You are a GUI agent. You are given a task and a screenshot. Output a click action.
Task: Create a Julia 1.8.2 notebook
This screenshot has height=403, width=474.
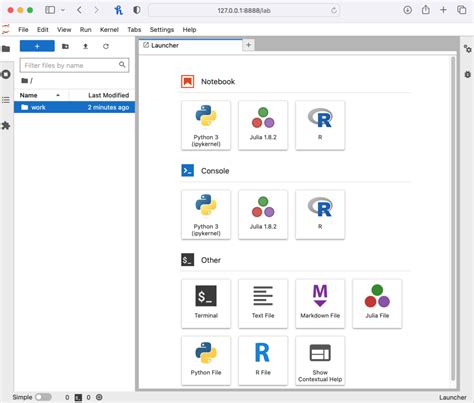(x=263, y=126)
